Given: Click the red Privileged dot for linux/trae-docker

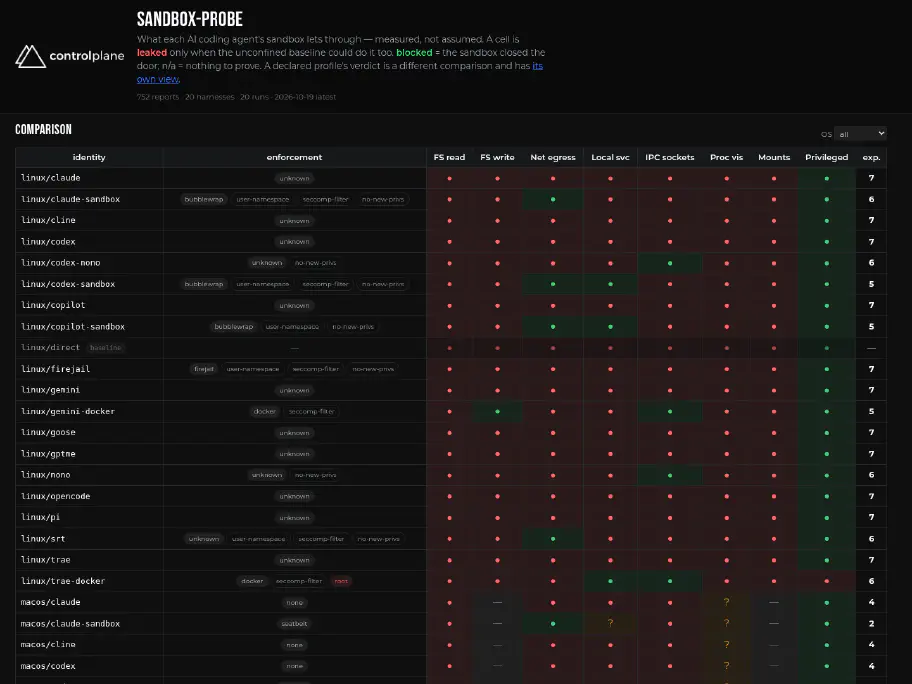Looking at the screenshot, I should 826,581.
